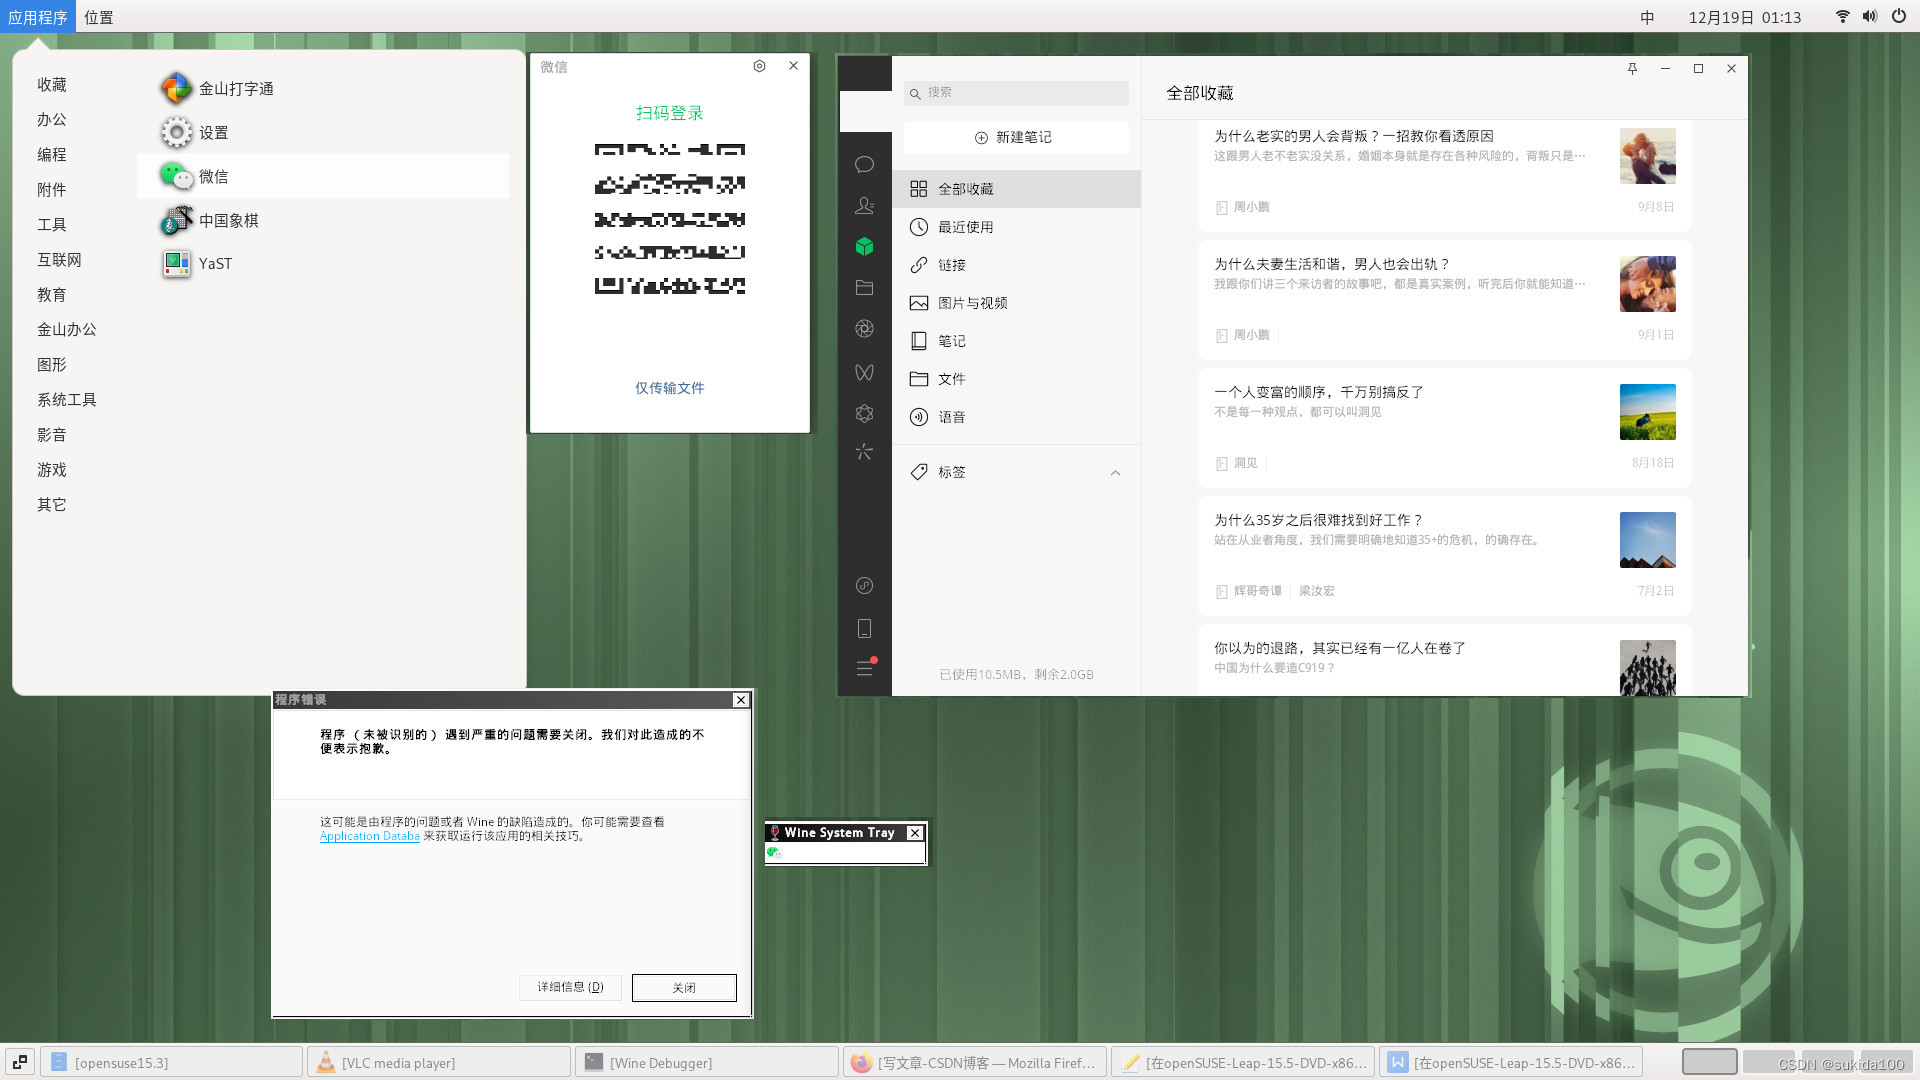
Task: Click the Wi-Fi icon in top panel
Action: pyautogui.click(x=1842, y=16)
